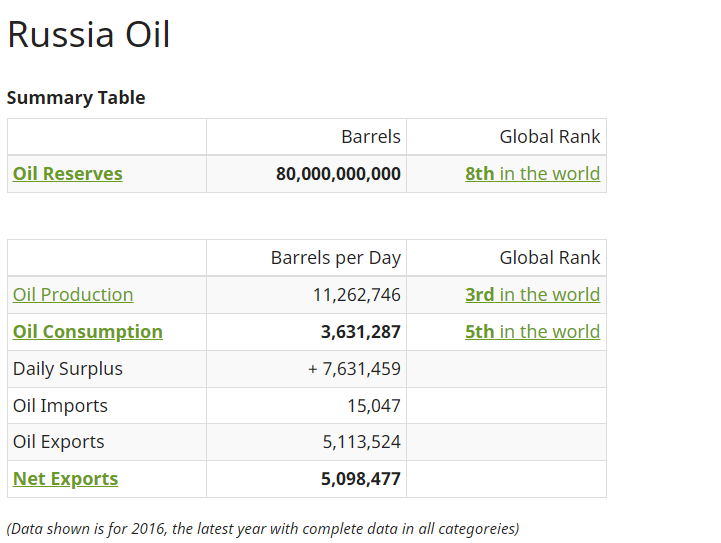The height and width of the screenshot is (543, 721).
Task: Select the 3,631,287 consumption value
Action: 361,332
